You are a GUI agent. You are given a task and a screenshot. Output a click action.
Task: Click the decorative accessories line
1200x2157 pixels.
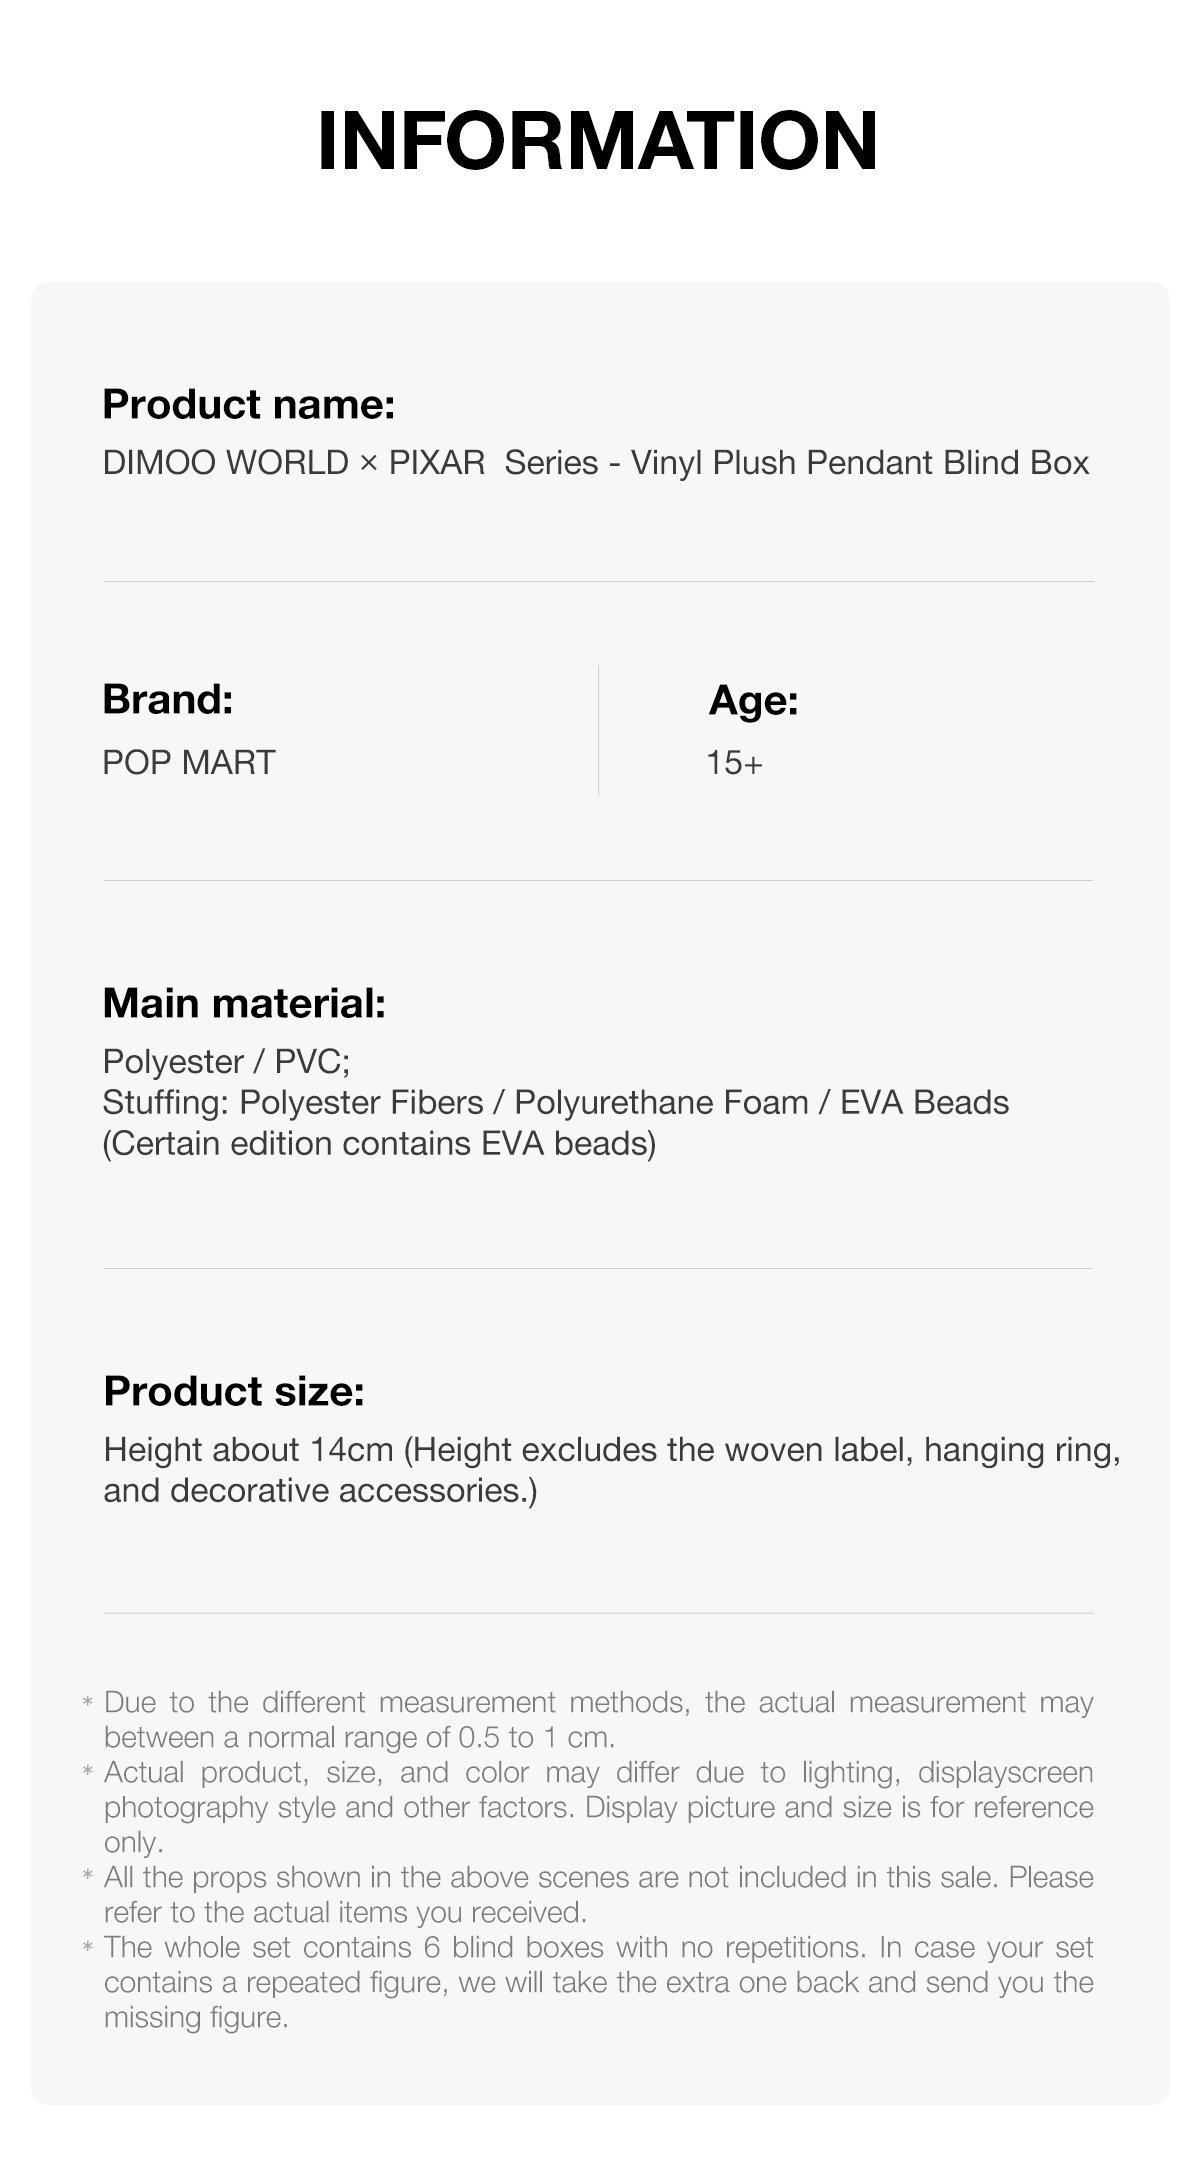(x=320, y=1491)
